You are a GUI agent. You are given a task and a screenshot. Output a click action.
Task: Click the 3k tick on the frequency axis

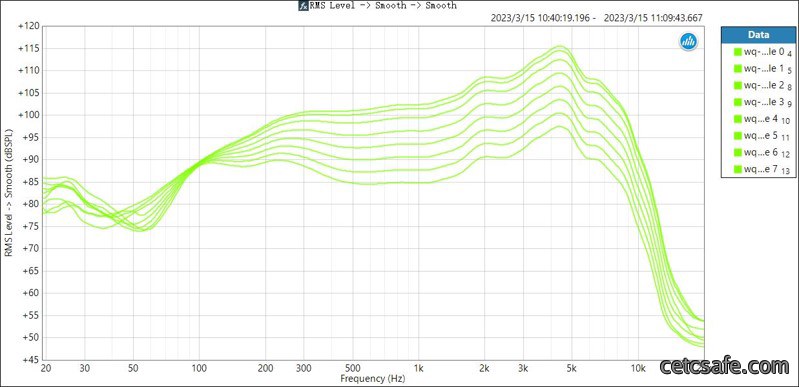(523, 368)
